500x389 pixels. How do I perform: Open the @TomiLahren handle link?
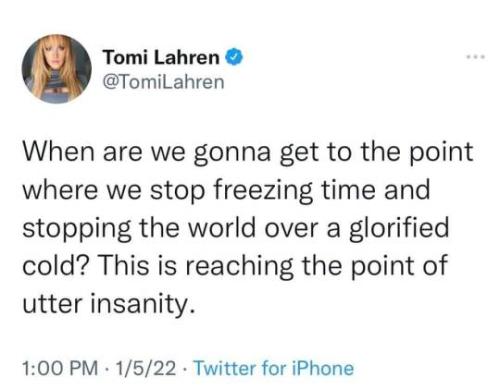click(163, 82)
